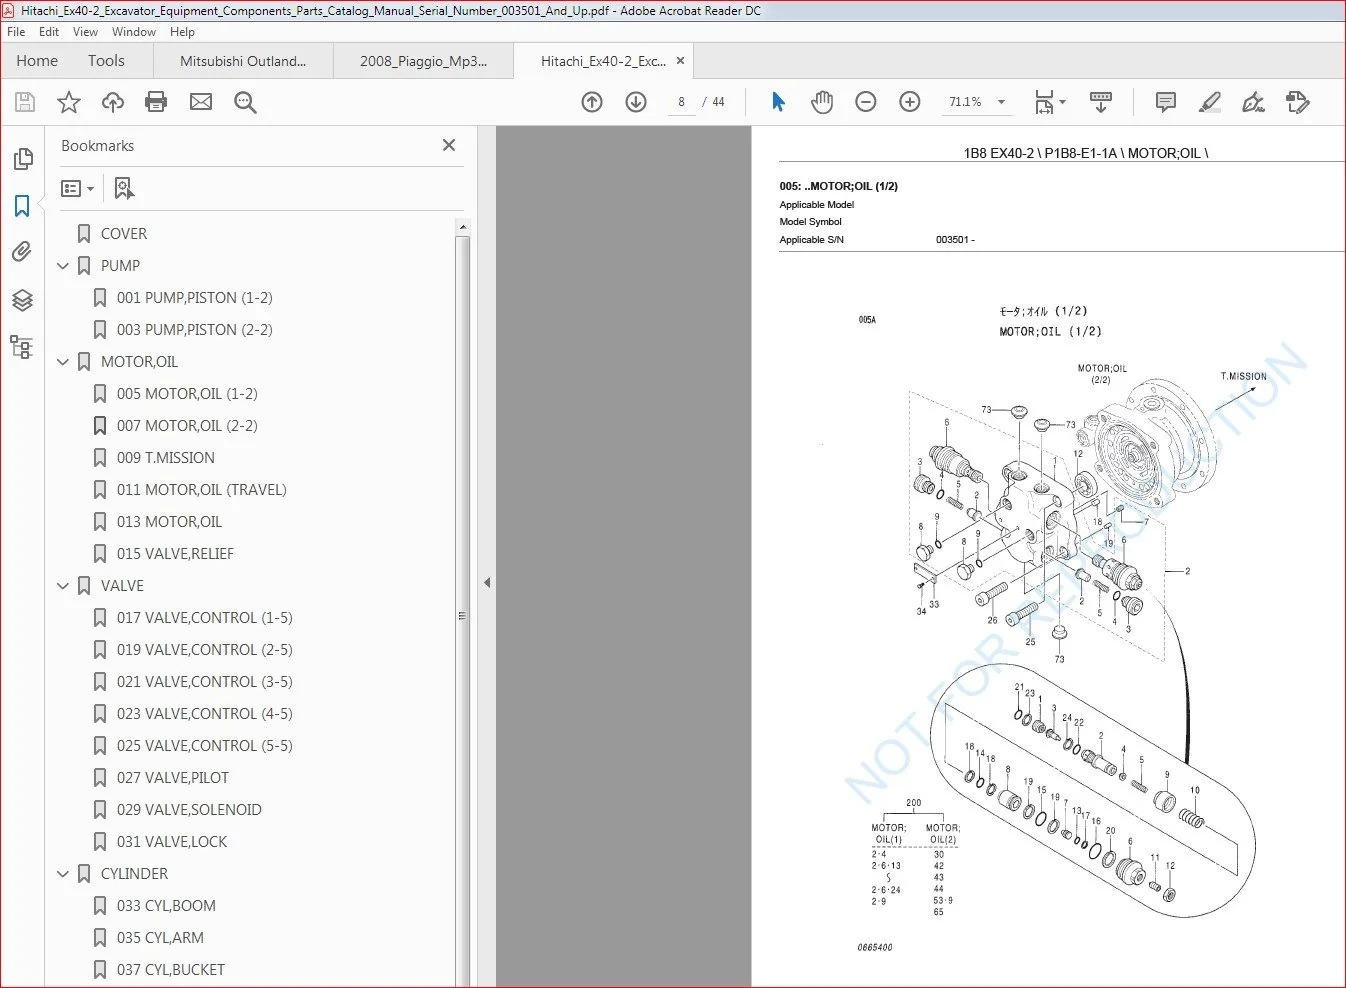Close the Bookmarks panel

449,145
